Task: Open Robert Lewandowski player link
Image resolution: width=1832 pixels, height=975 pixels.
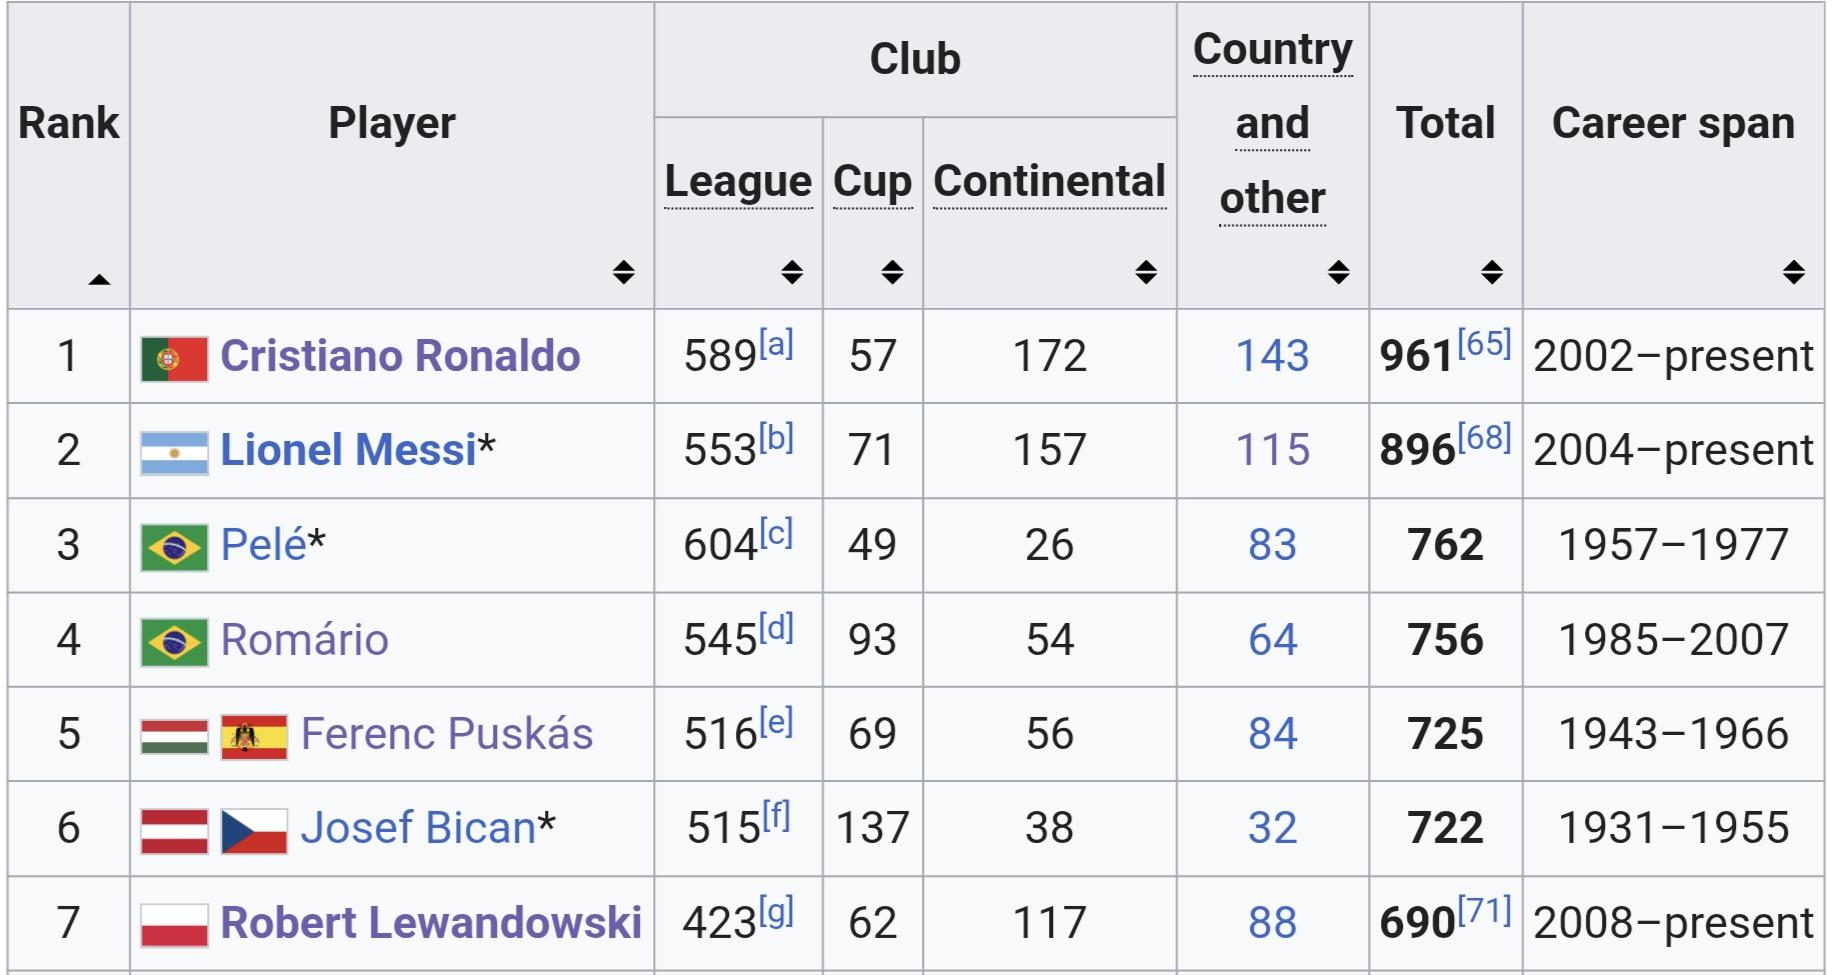Action: coord(431,922)
